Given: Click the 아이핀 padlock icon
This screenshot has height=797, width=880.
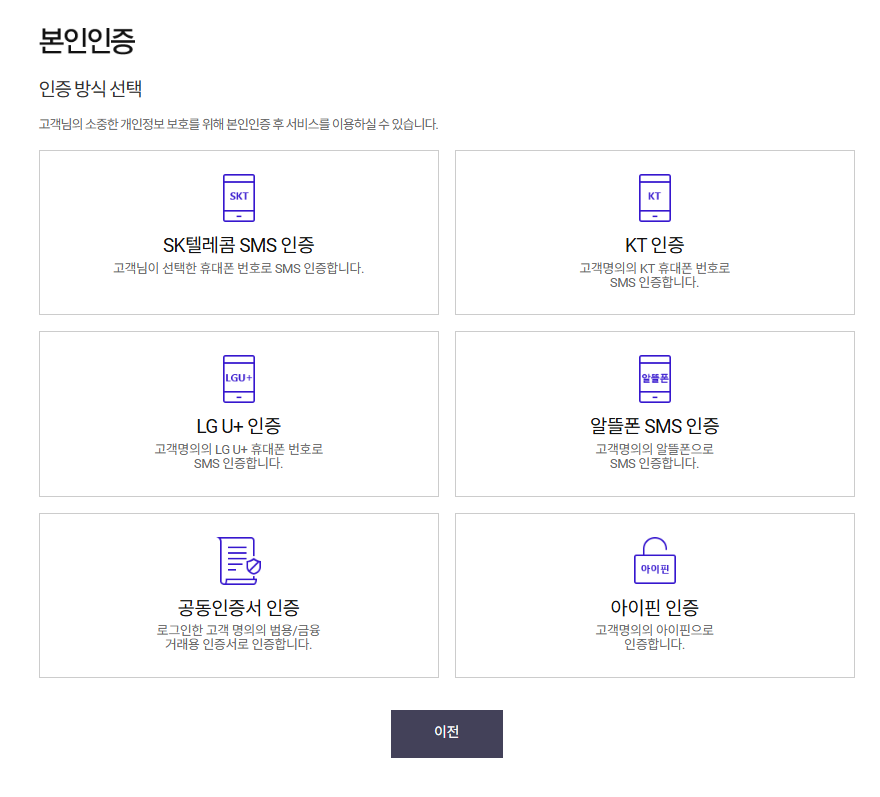Looking at the screenshot, I should tap(654, 561).
